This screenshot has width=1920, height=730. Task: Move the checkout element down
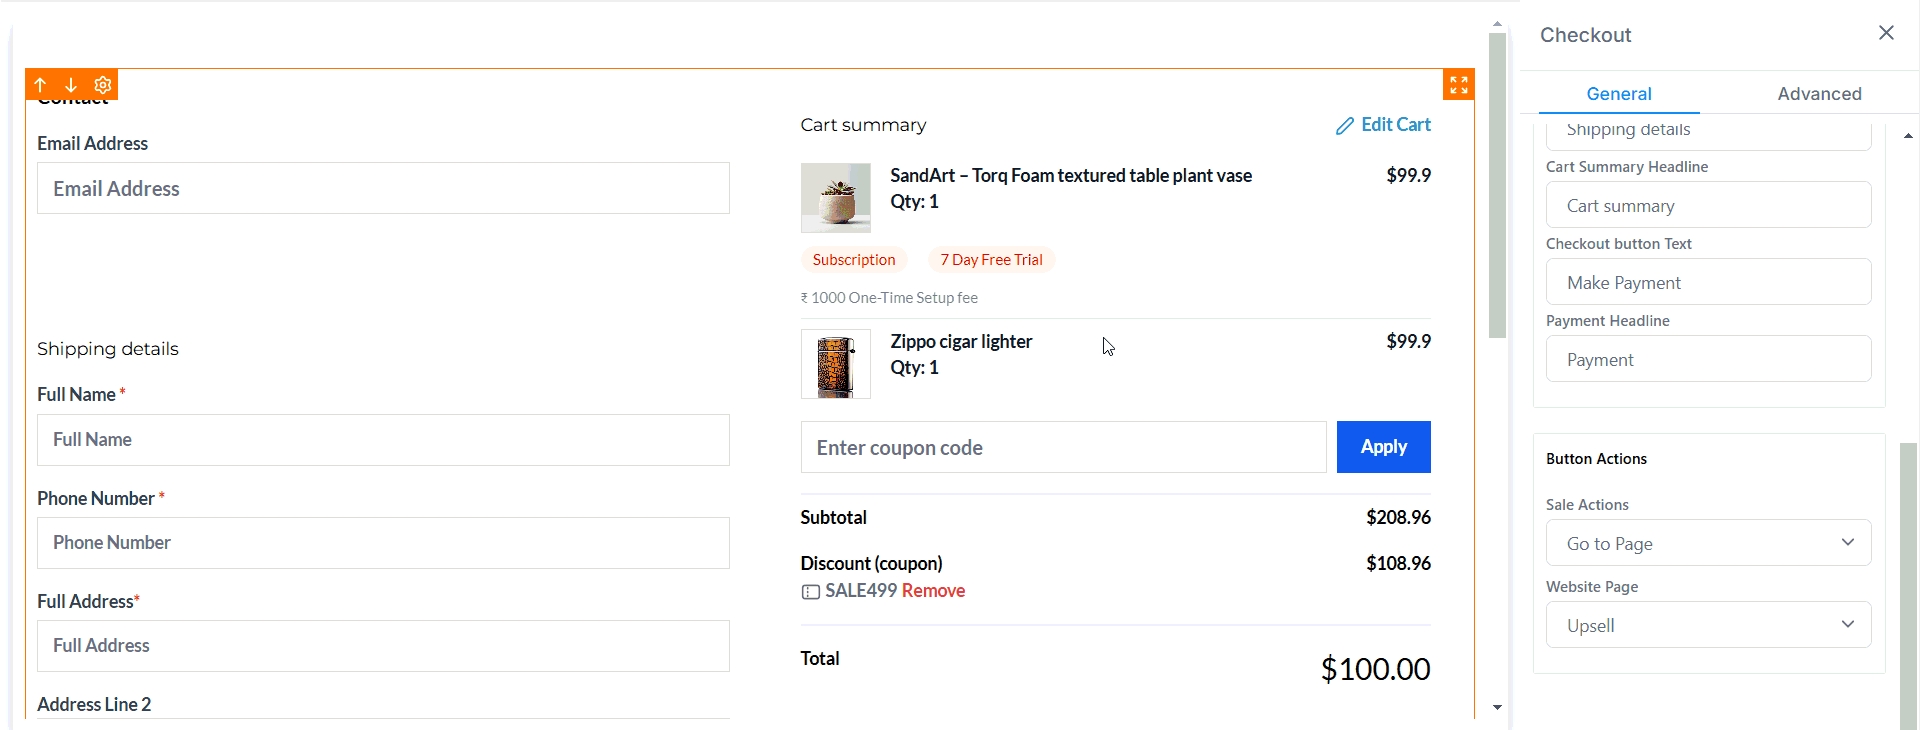(71, 85)
